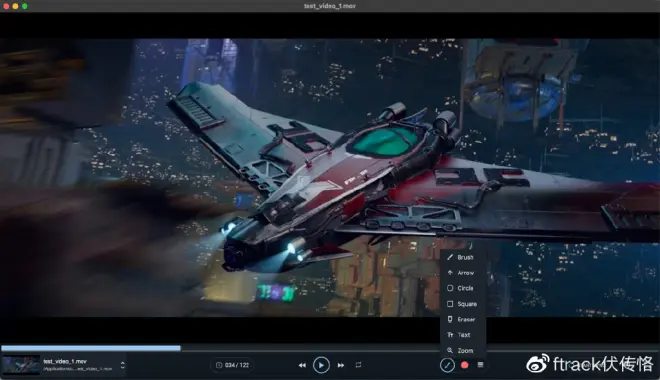660x380 pixels.
Task: Click the frame counter 034 / 122
Action: pos(232,365)
